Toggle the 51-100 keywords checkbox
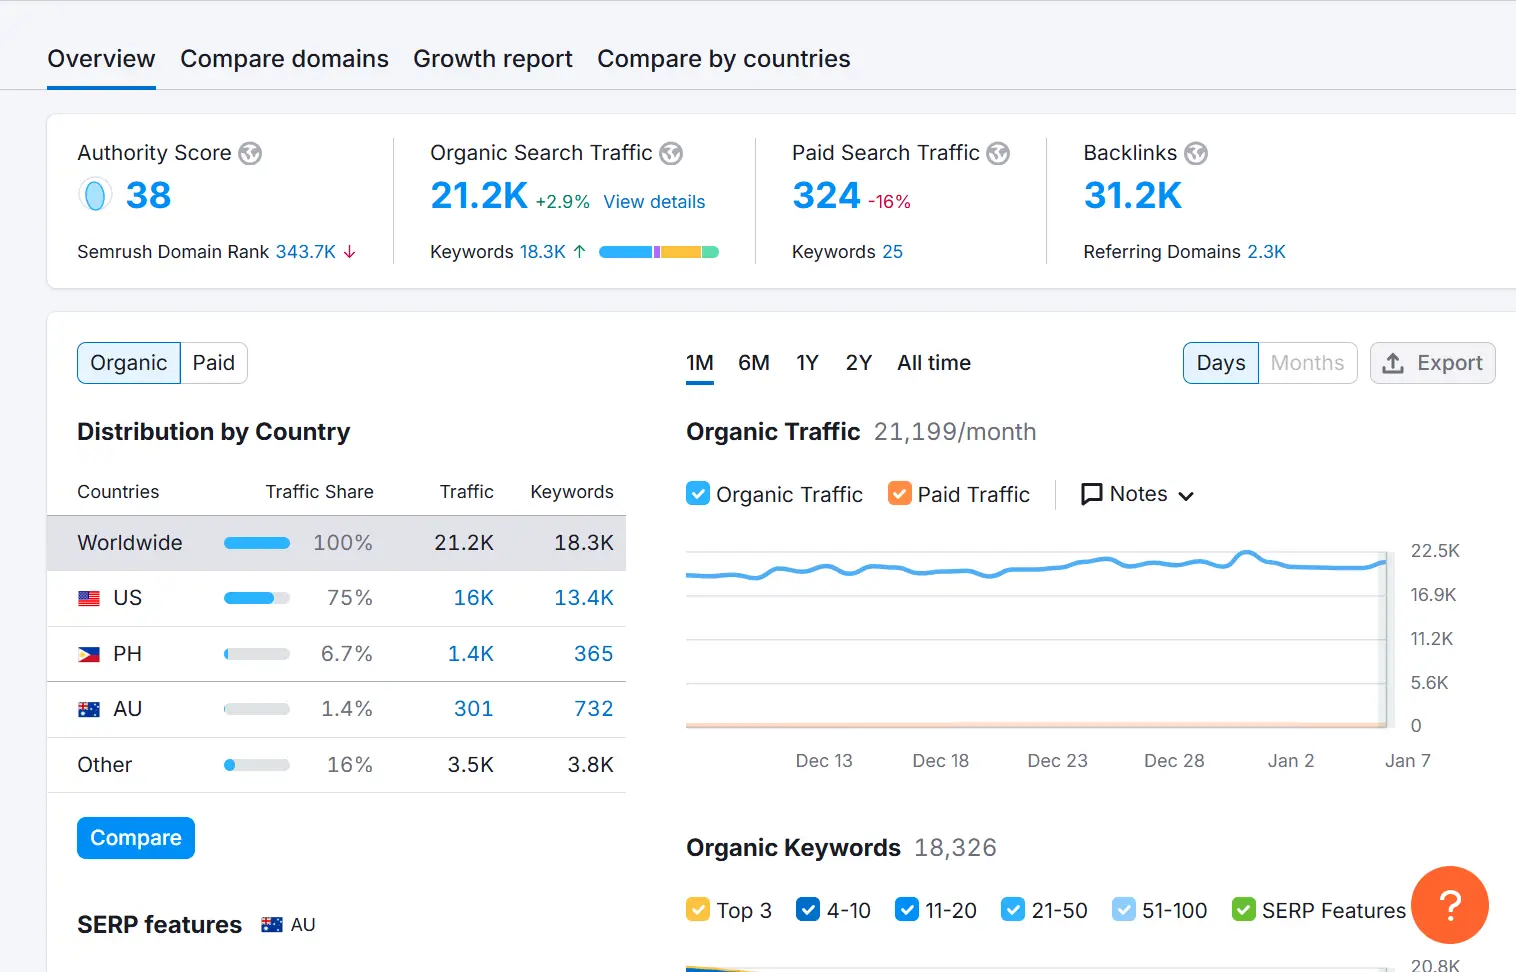This screenshot has height=972, width=1516. 1124,909
